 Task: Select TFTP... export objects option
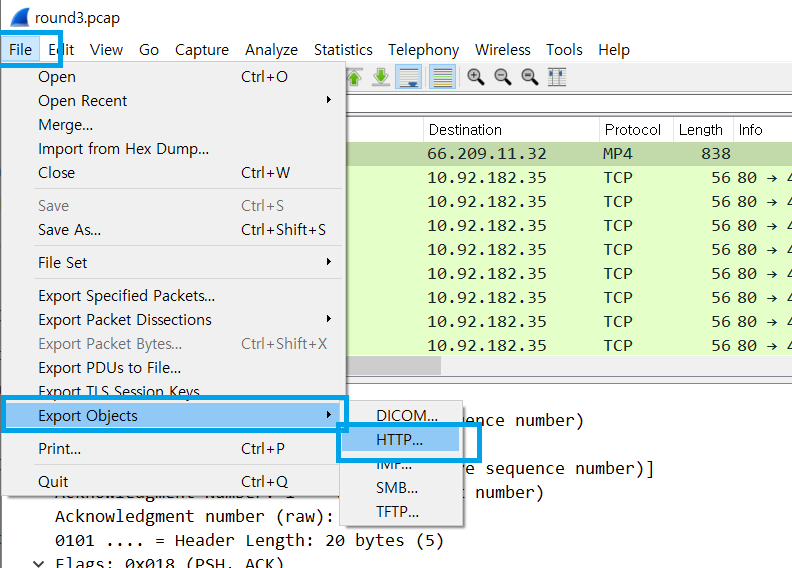pos(401,512)
